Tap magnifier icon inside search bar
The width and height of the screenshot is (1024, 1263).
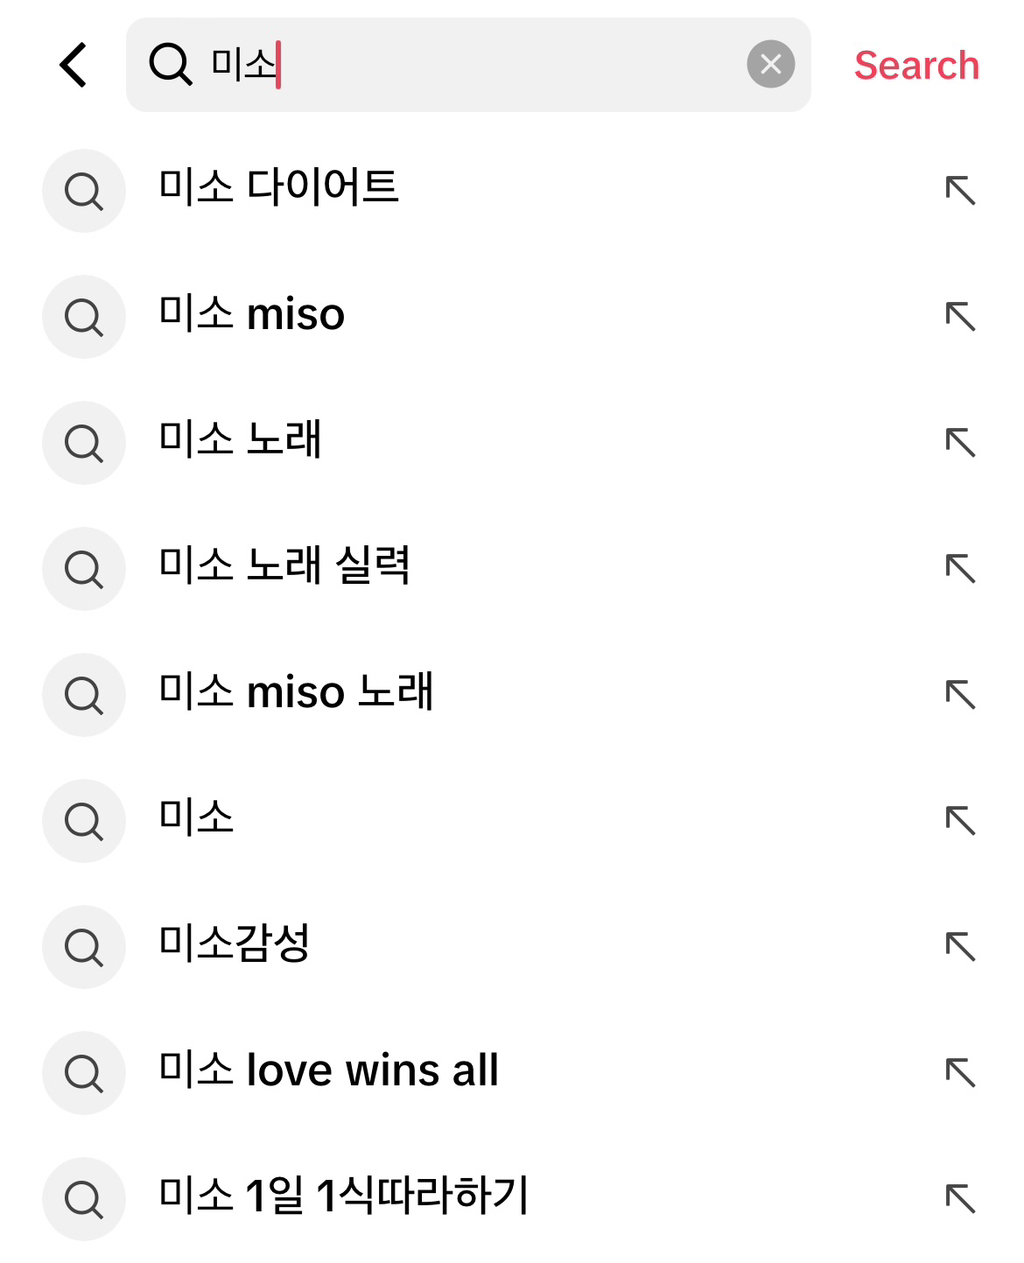point(170,65)
